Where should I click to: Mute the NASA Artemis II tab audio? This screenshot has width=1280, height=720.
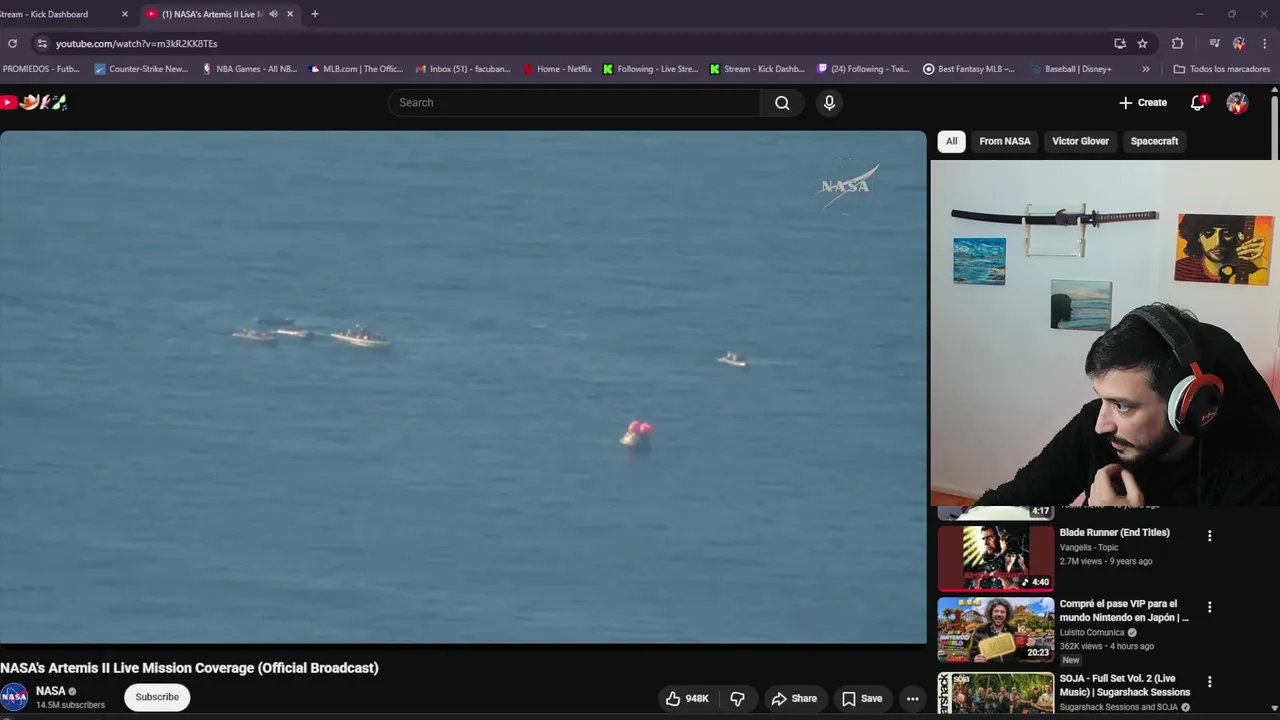[273, 14]
